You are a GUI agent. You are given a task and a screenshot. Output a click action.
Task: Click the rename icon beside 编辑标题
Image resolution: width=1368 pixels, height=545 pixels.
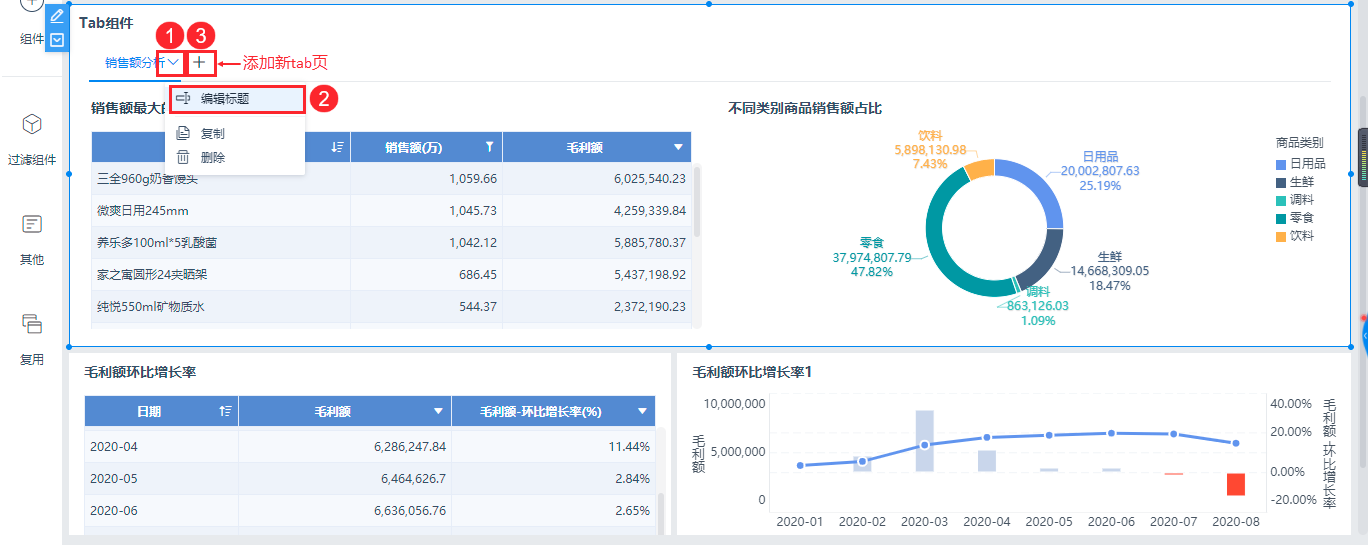[x=183, y=99]
